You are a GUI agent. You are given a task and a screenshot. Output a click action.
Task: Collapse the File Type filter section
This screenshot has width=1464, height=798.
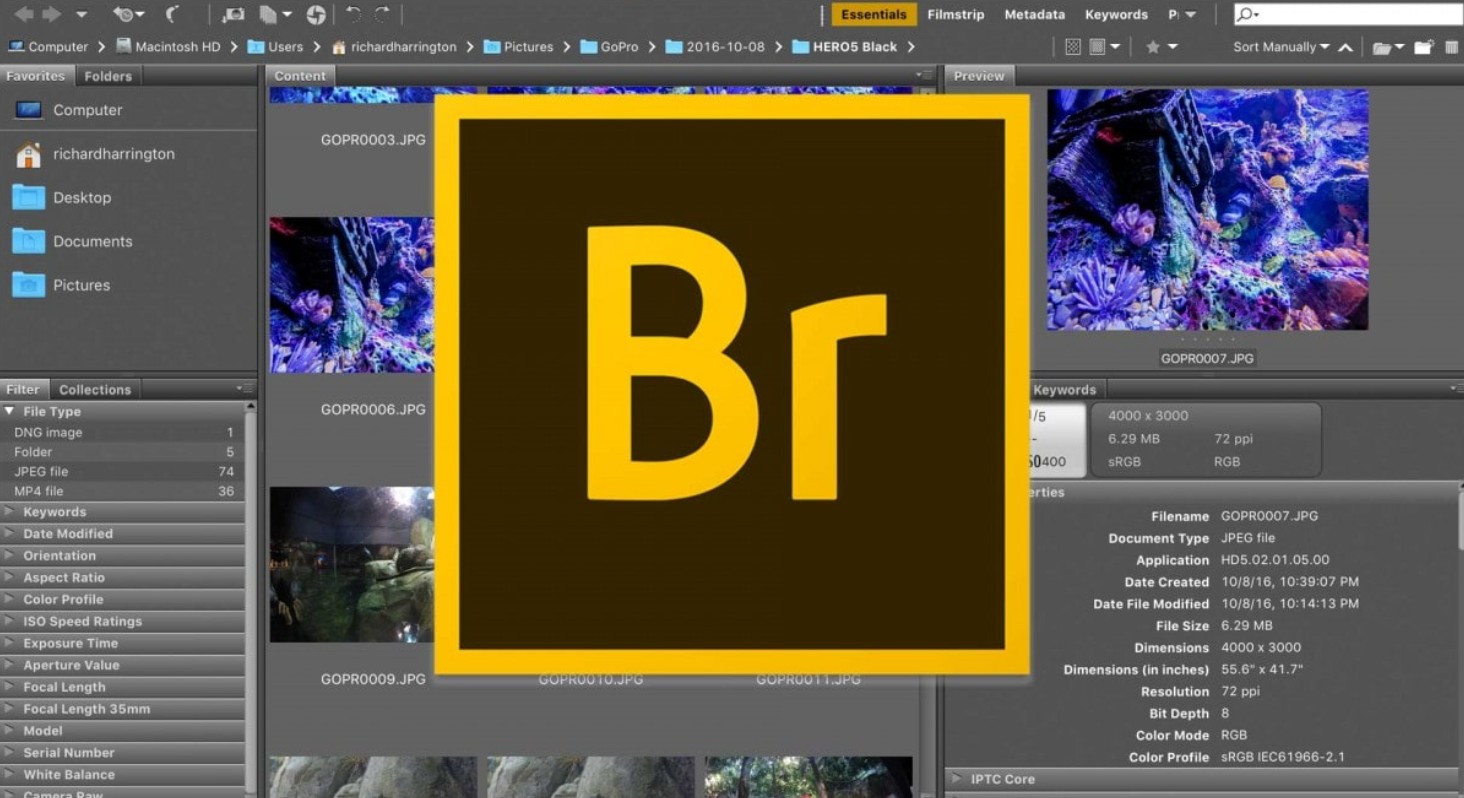10,411
